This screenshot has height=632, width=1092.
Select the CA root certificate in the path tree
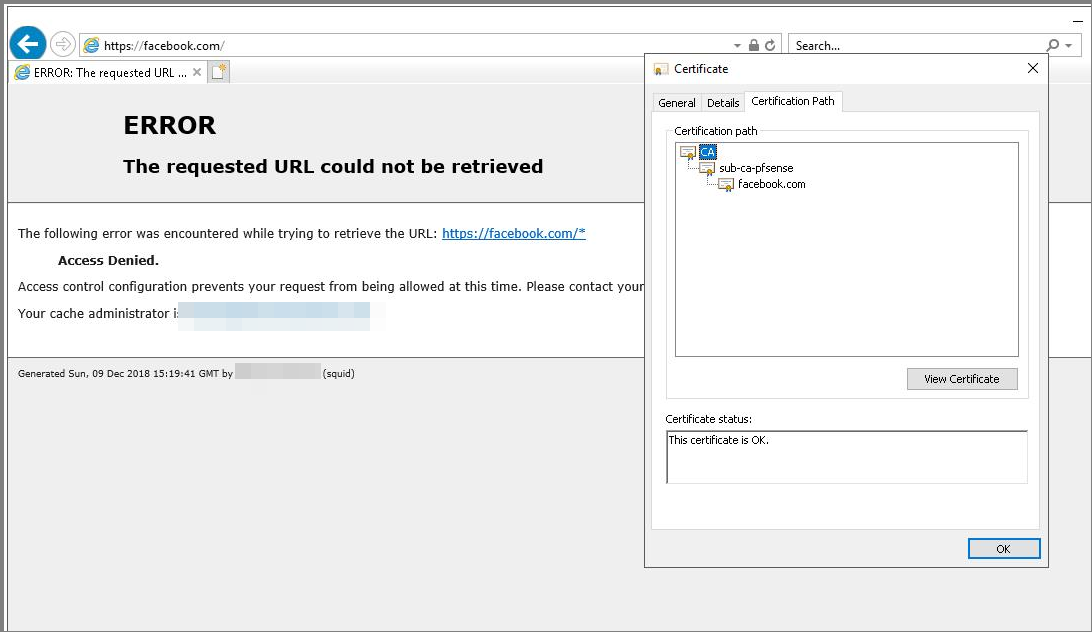click(708, 151)
